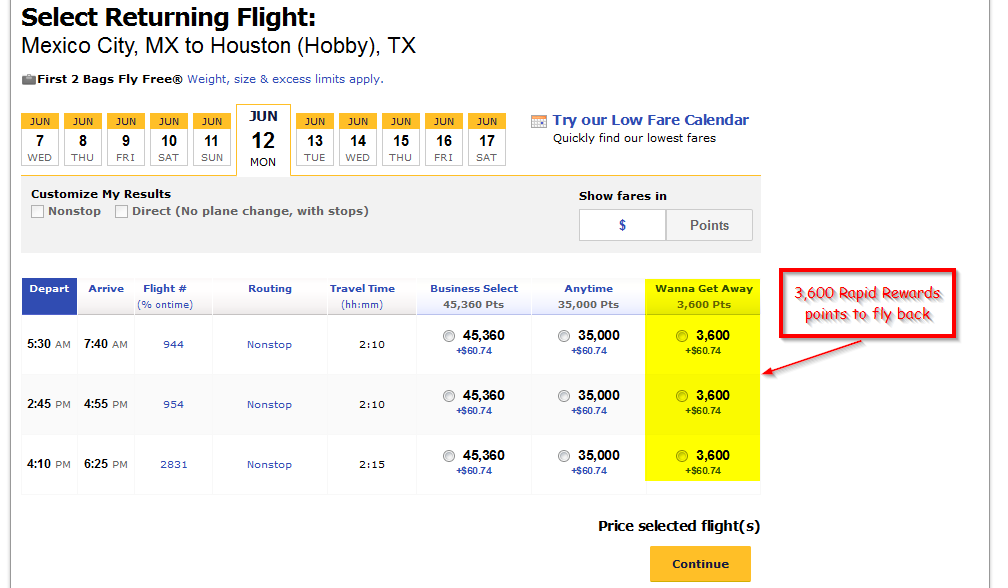The width and height of the screenshot is (1008, 588).
Task: Enable the Nonstop filter checkbox
Action: tap(37, 211)
